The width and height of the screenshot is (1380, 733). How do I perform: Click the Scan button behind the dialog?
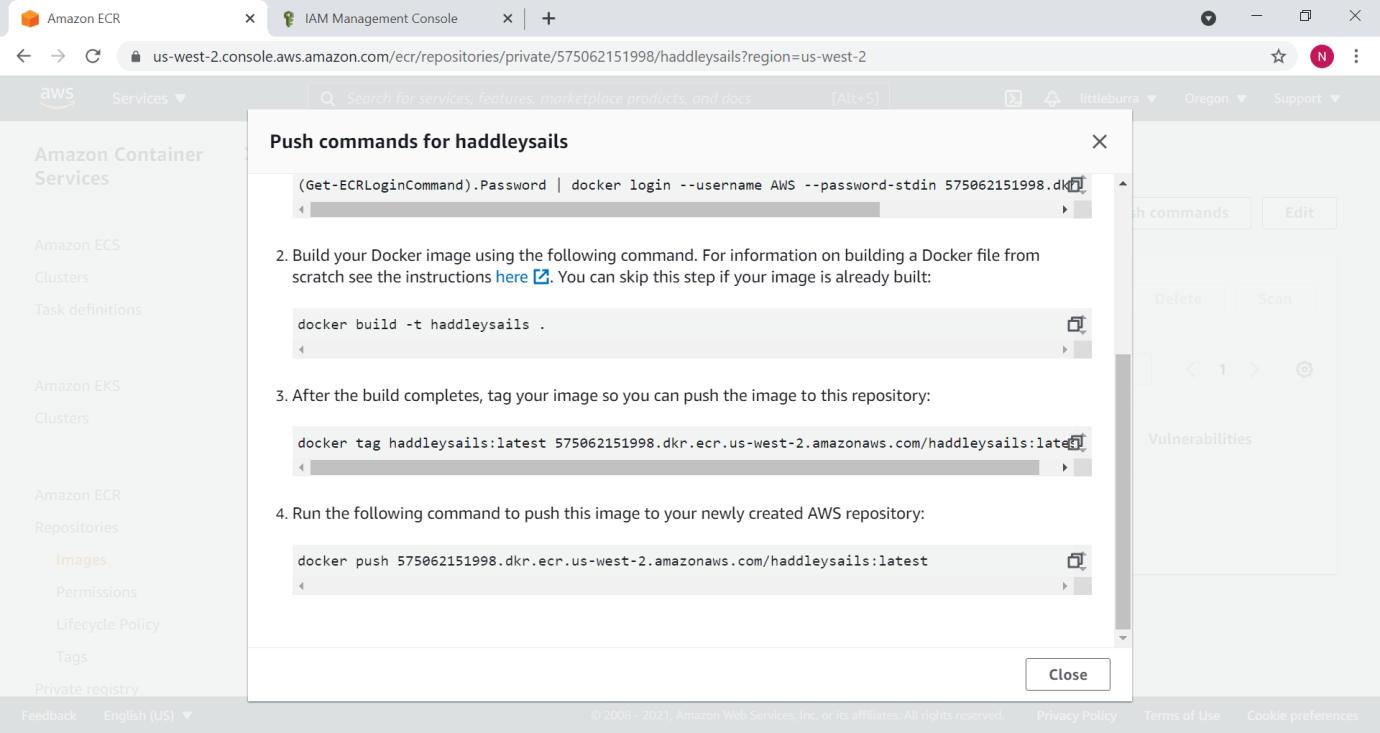(x=1275, y=299)
